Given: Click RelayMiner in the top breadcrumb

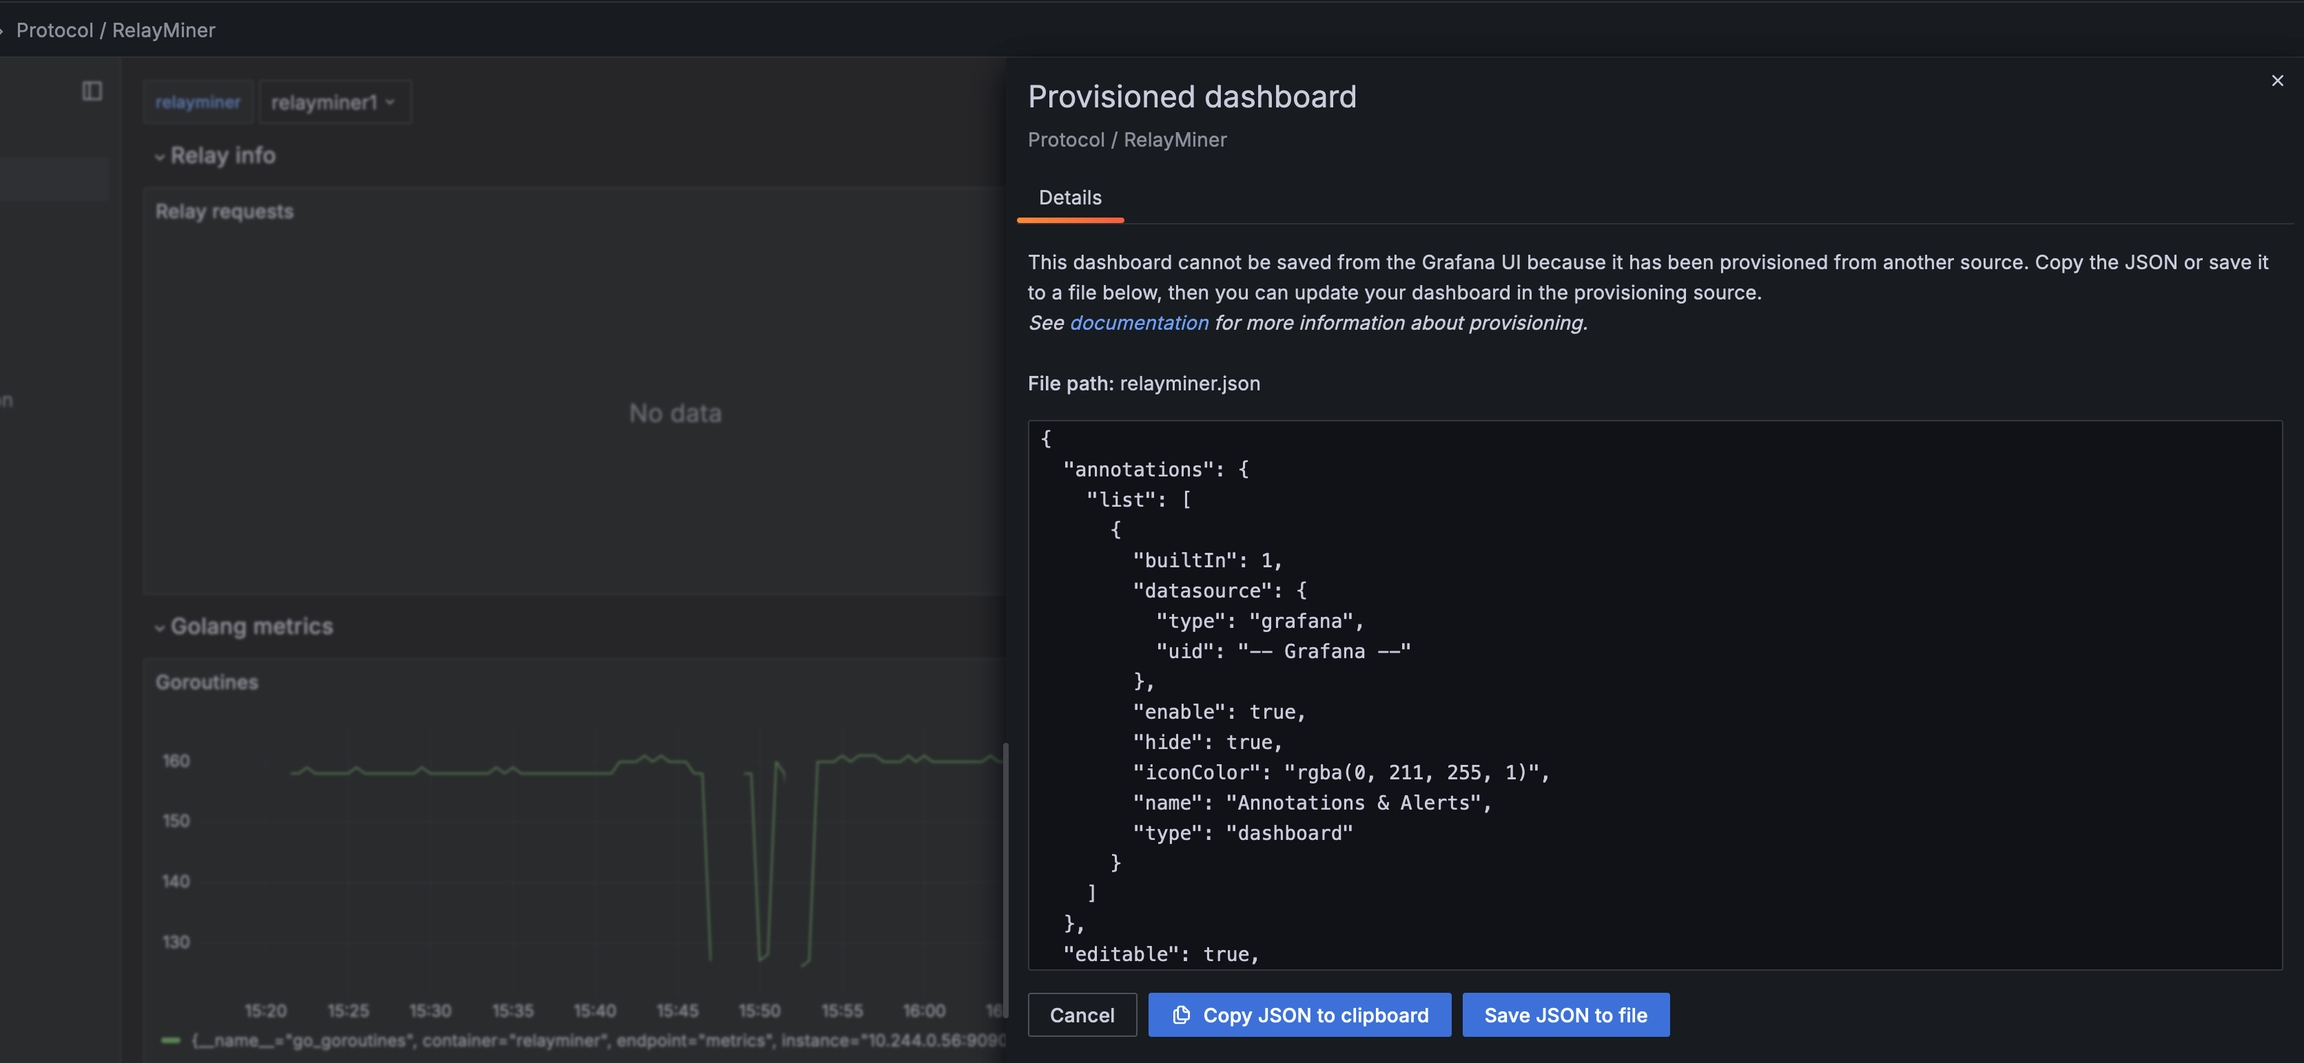Looking at the screenshot, I should click(164, 30).
